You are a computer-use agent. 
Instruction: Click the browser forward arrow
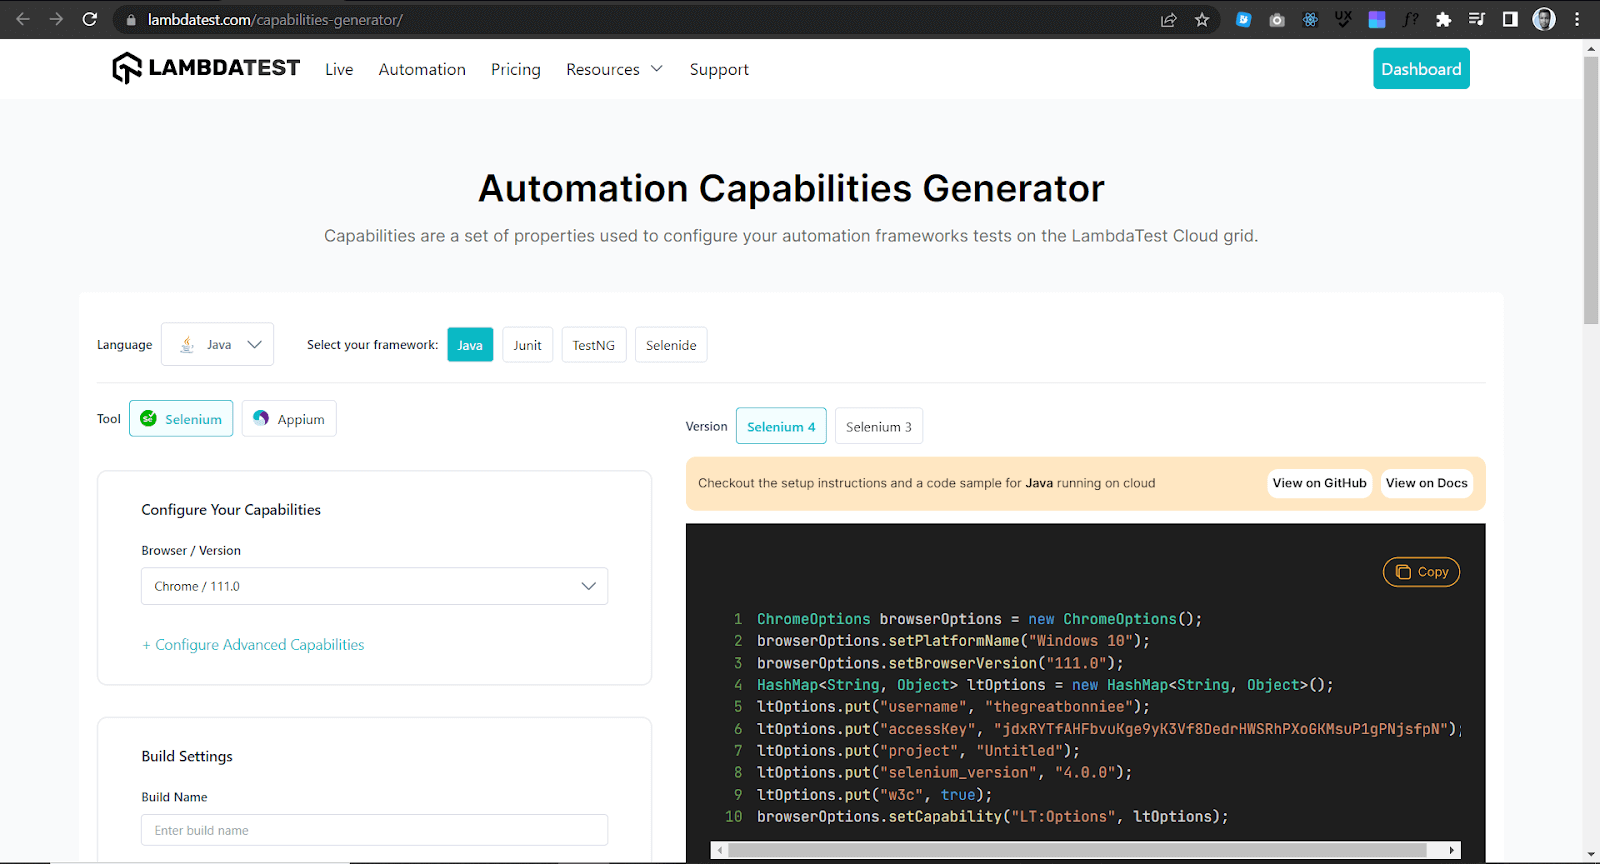(x=56, y=19)
